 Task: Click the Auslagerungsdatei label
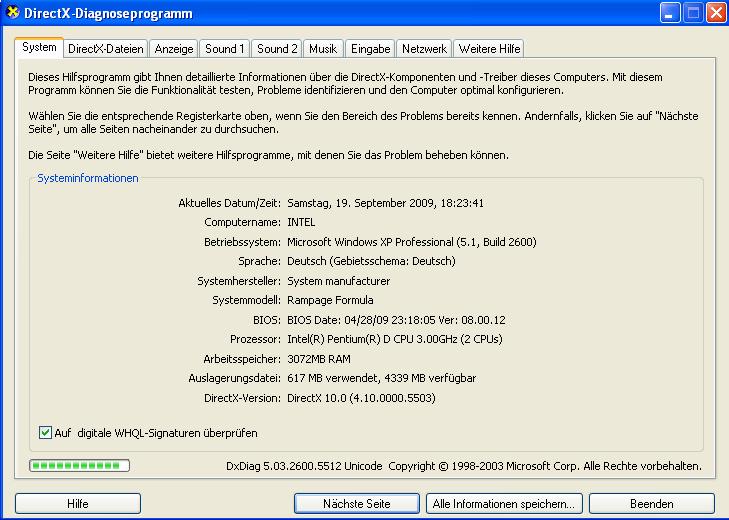pos(234,378)
